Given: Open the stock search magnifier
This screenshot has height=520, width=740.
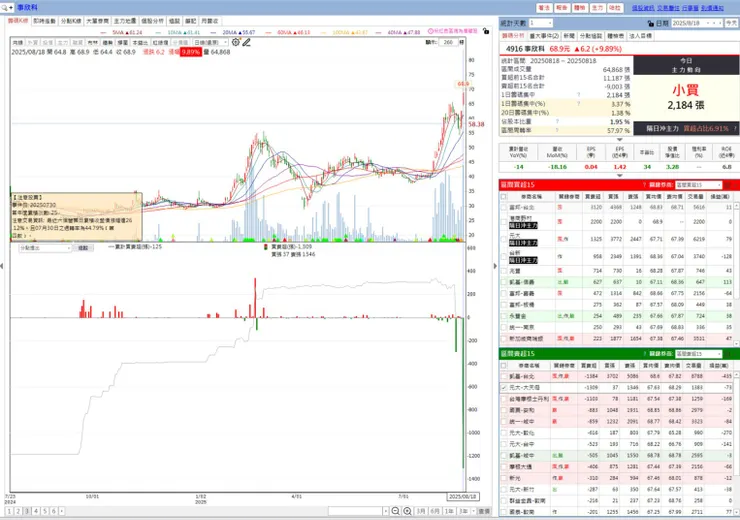Looking at the screenshot, I should tap(4, 8).
